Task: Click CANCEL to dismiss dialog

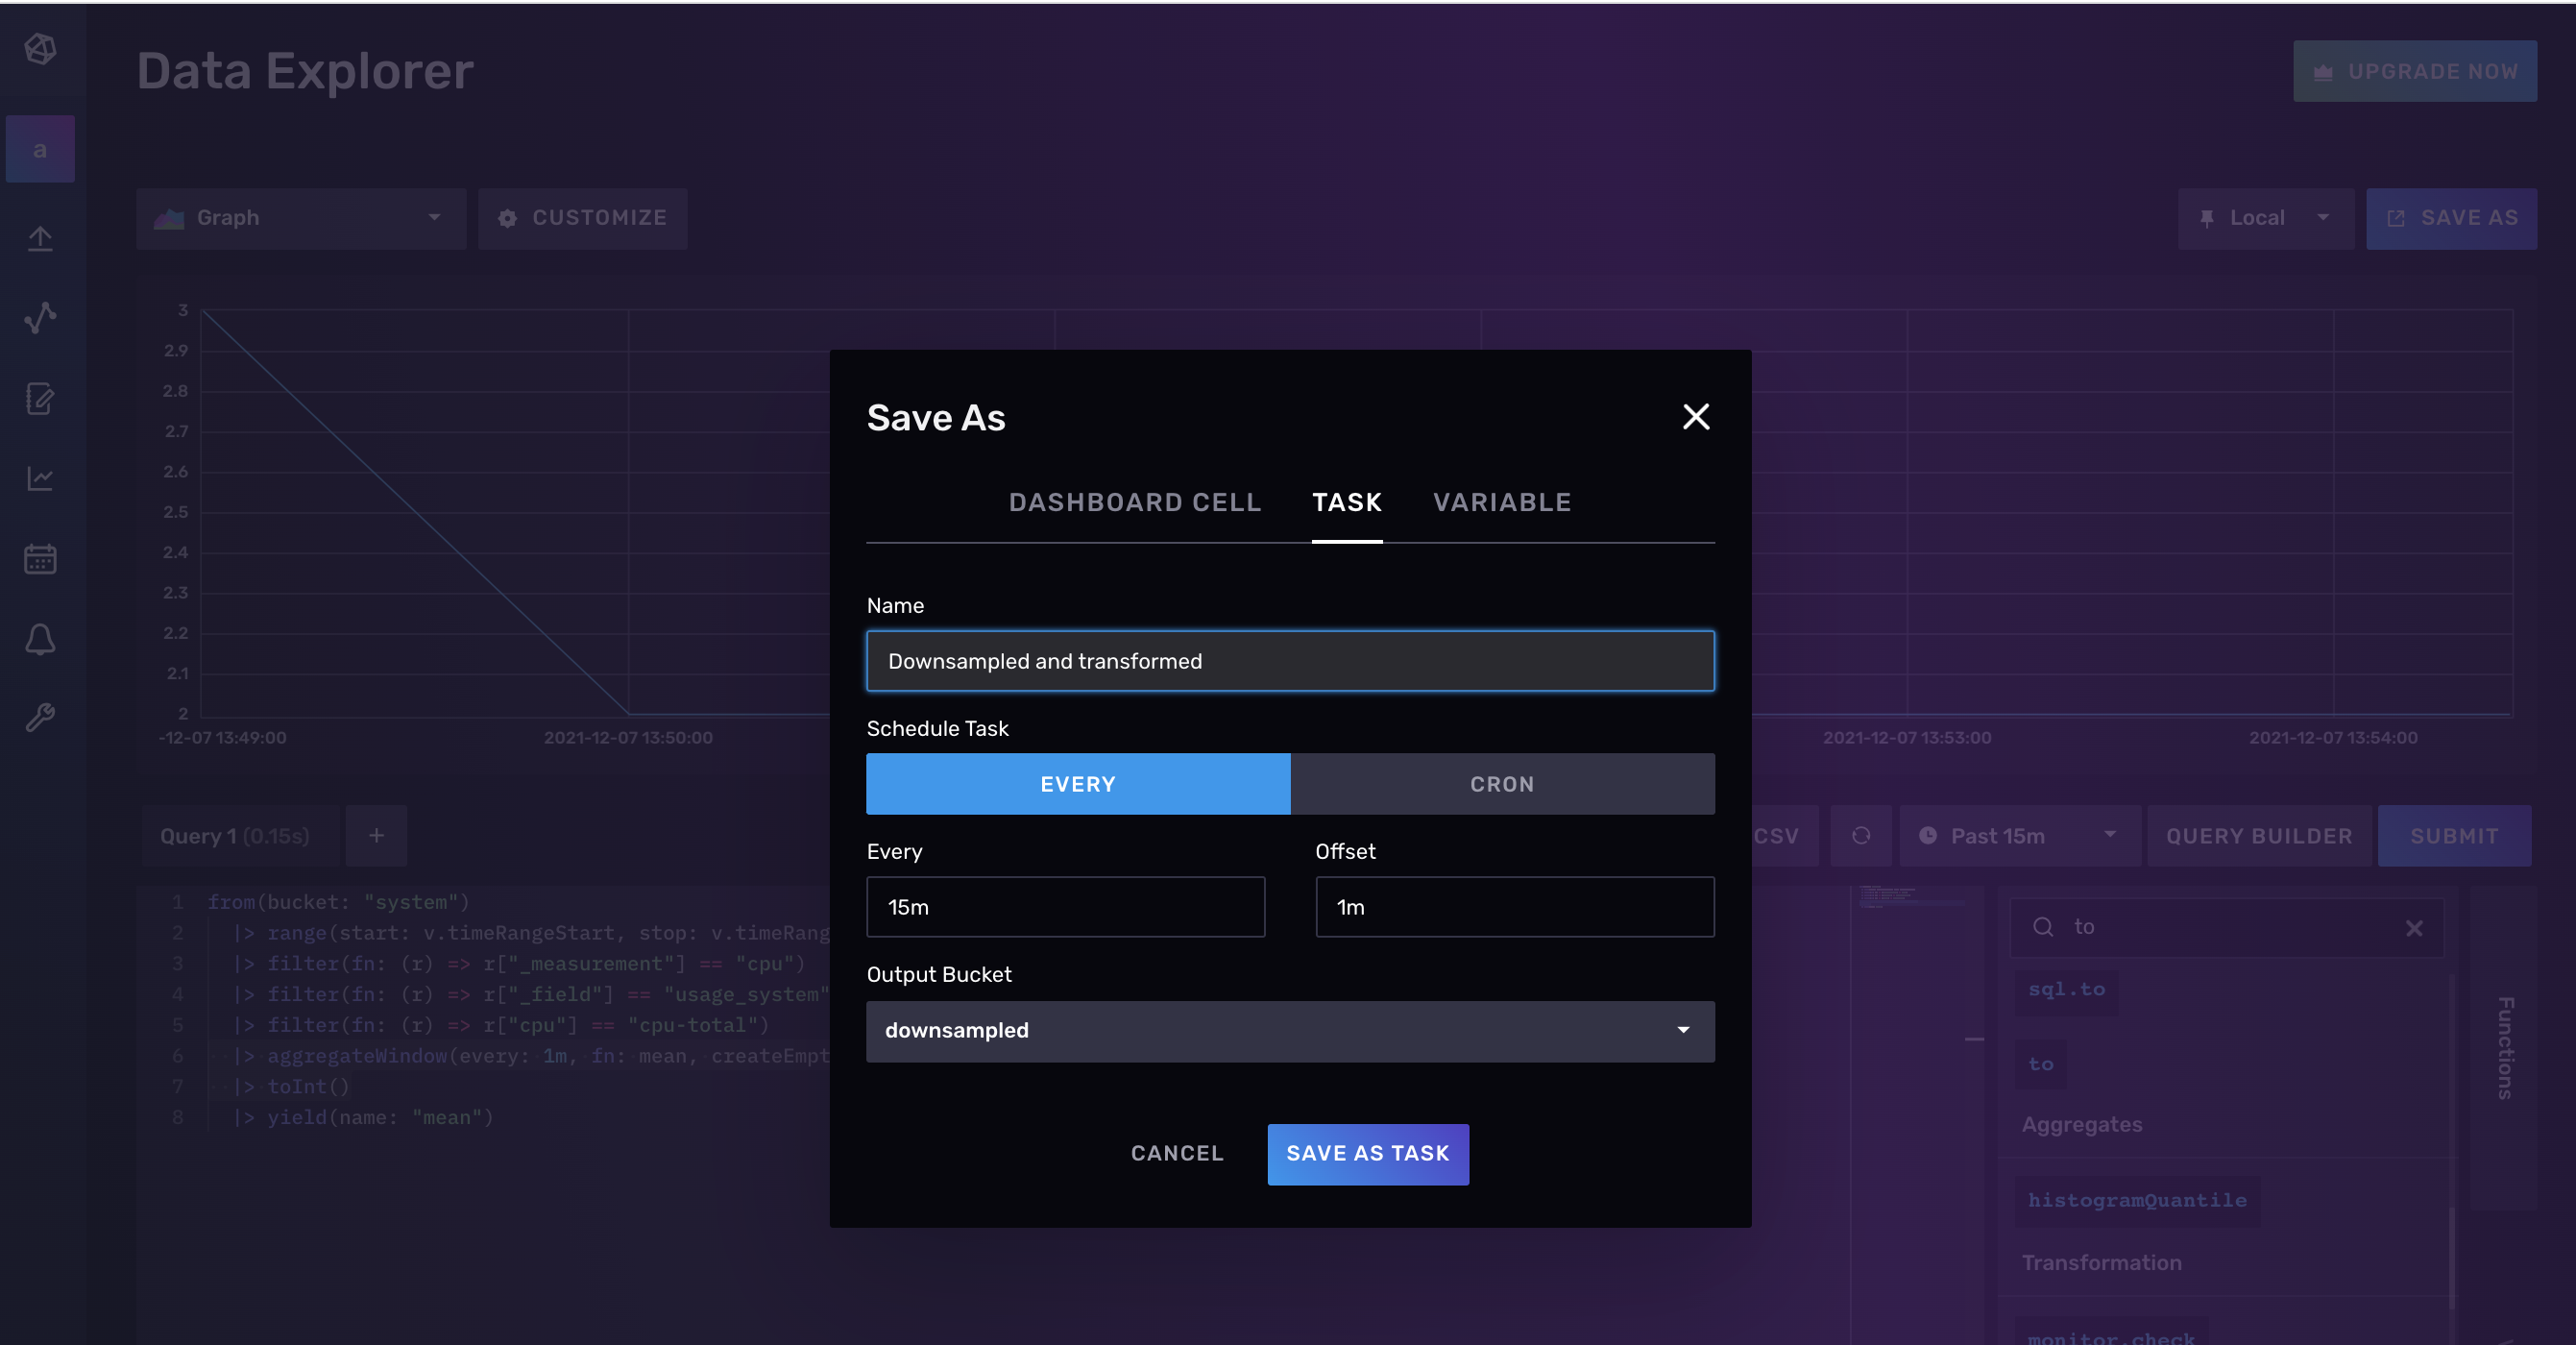Action: click(1176, 1152)
